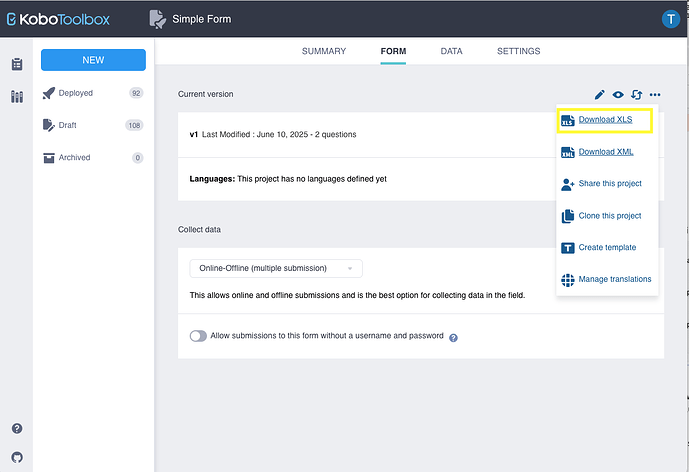
Task: Click the globe Manage translations icon
Action: point(567,280)
